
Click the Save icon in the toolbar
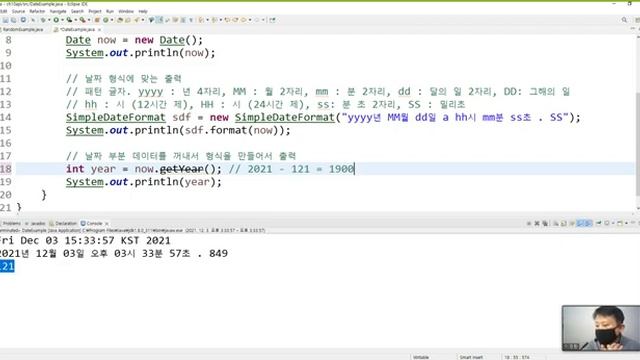pyautogui.click(x=5, y=20)
